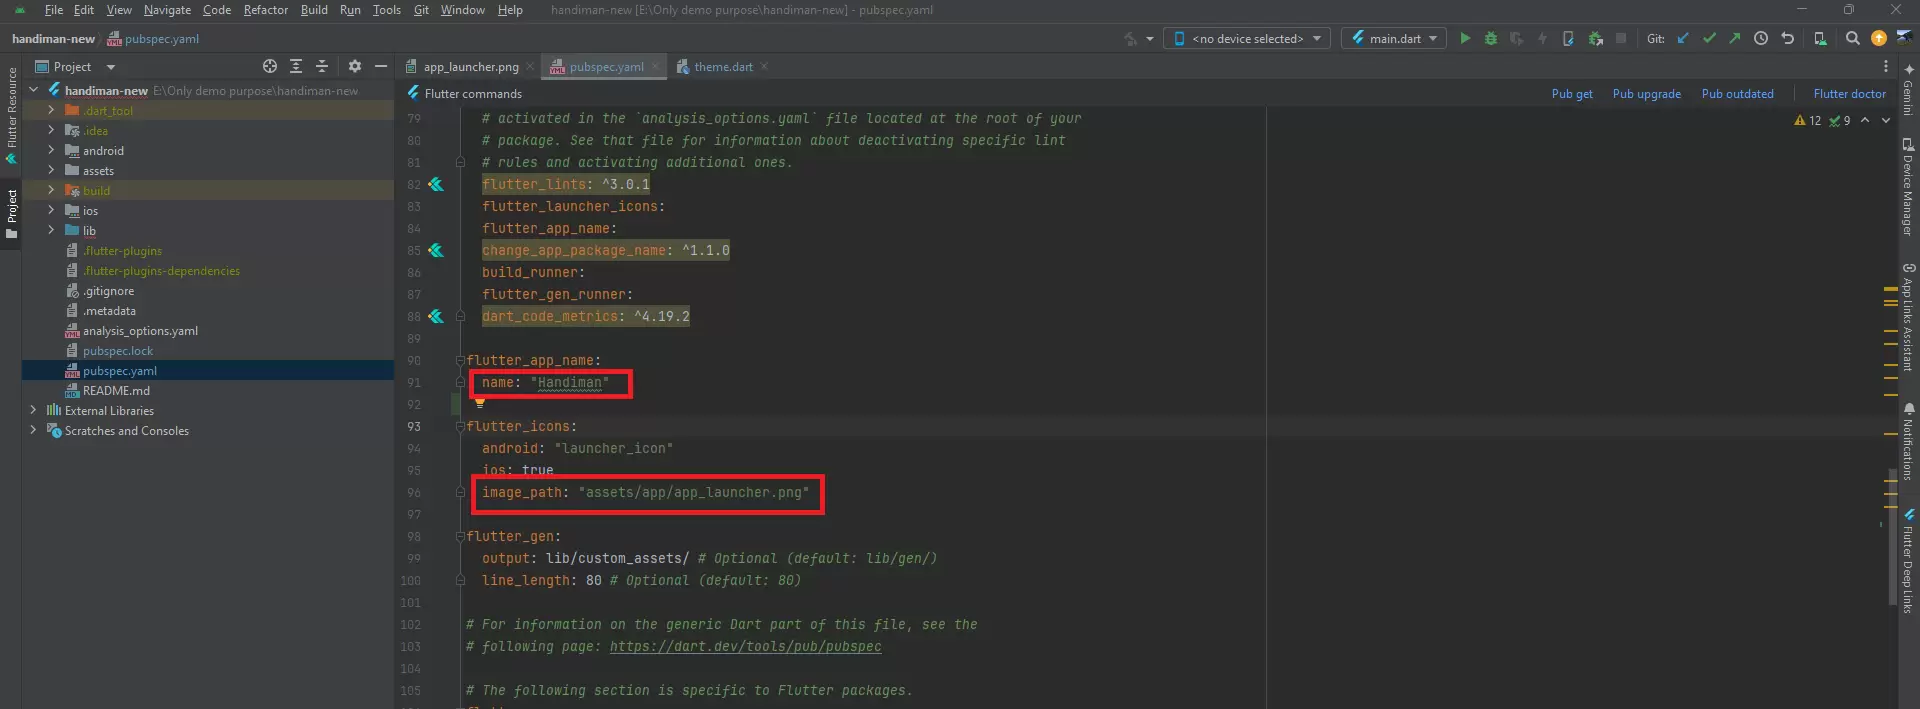Fold the flutter_gen block
The width and height of the screenshot is (1920, 709).
point(460,536)
